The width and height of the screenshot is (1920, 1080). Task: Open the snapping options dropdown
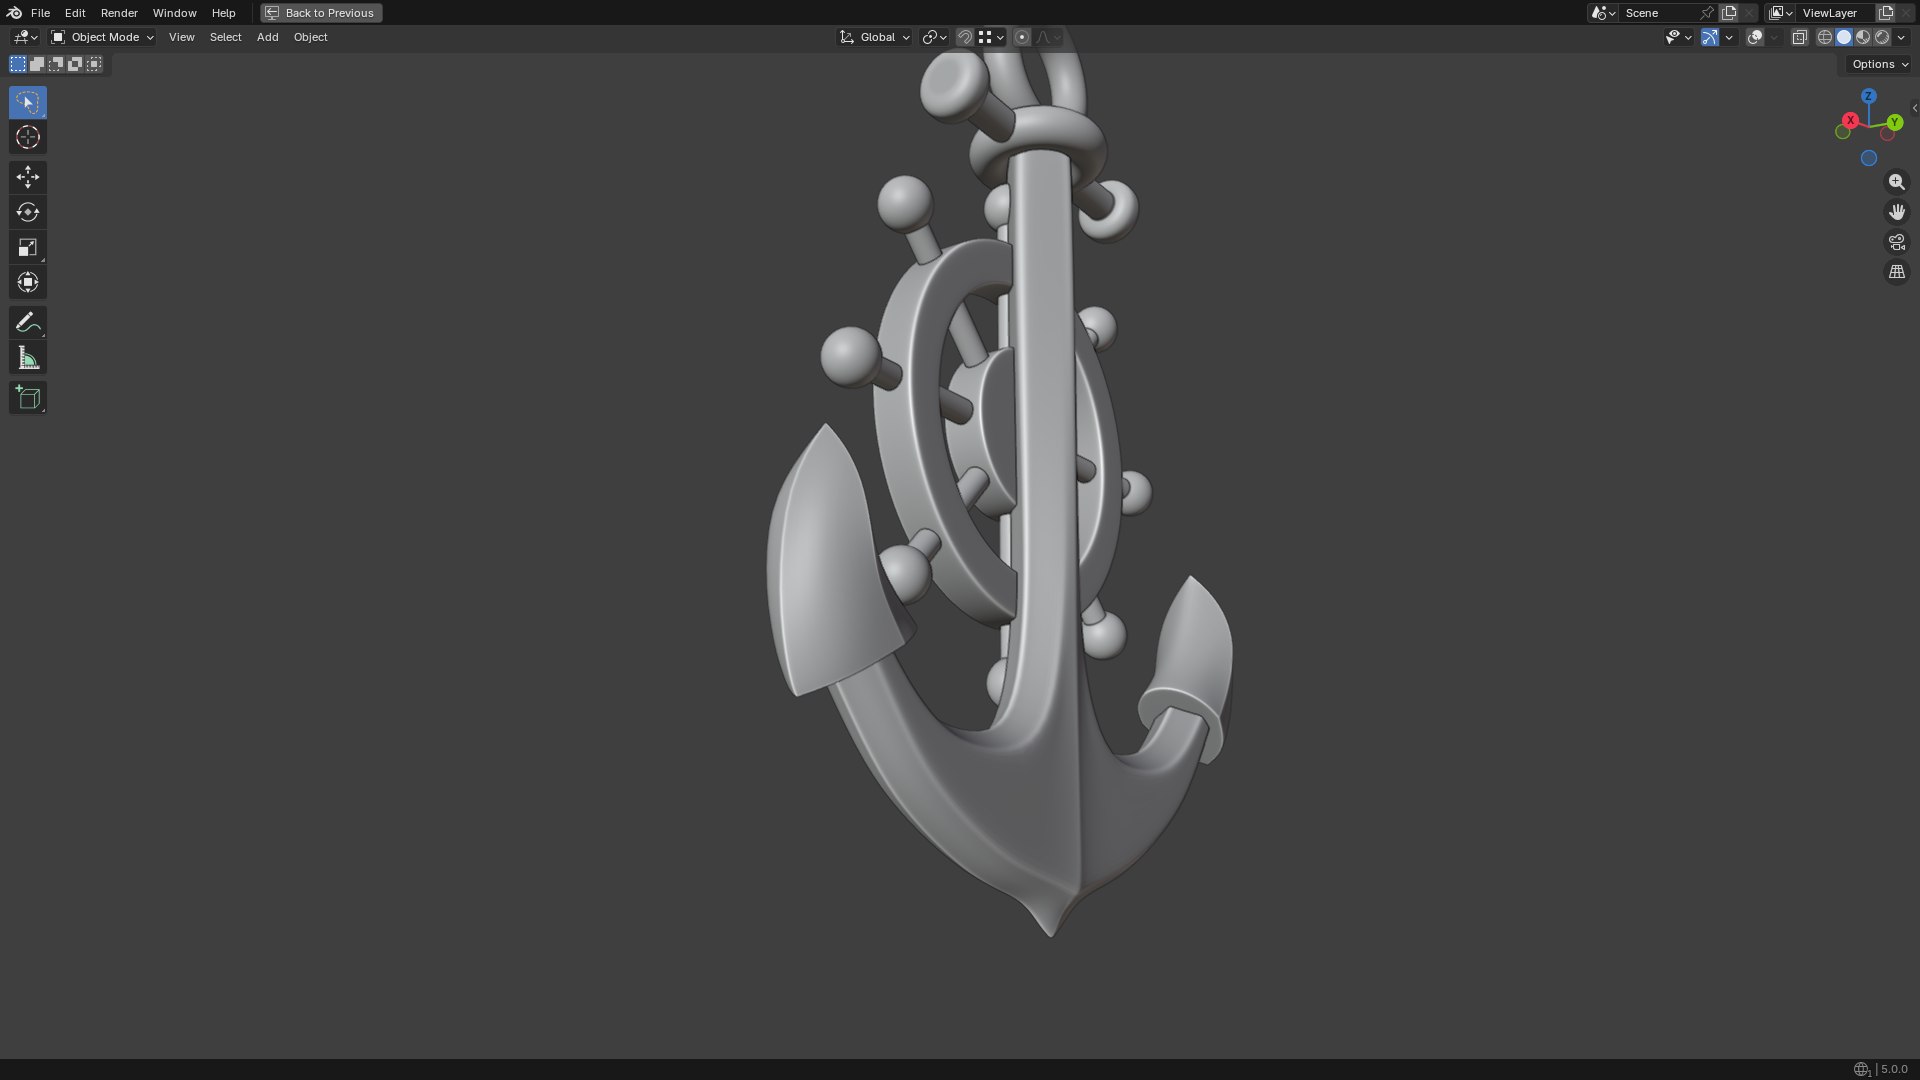992,37
